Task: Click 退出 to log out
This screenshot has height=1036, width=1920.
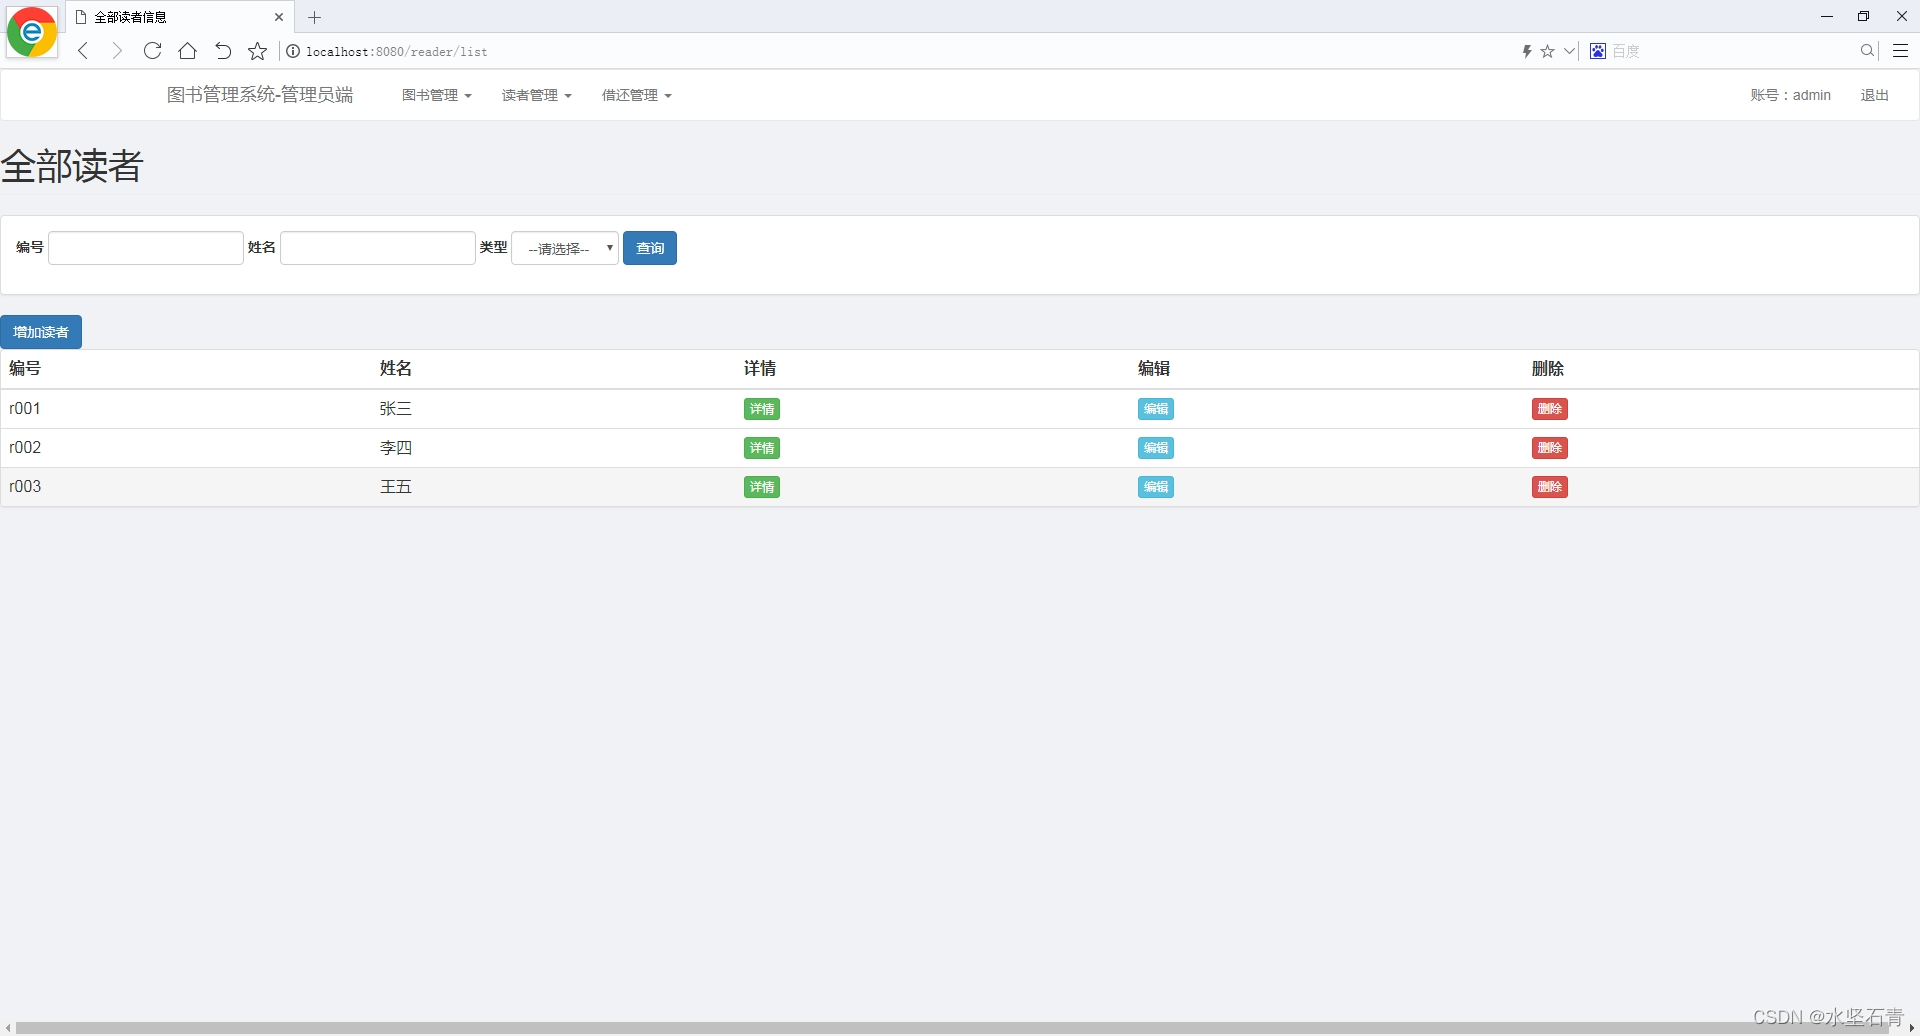Action: click(1874, 95)
